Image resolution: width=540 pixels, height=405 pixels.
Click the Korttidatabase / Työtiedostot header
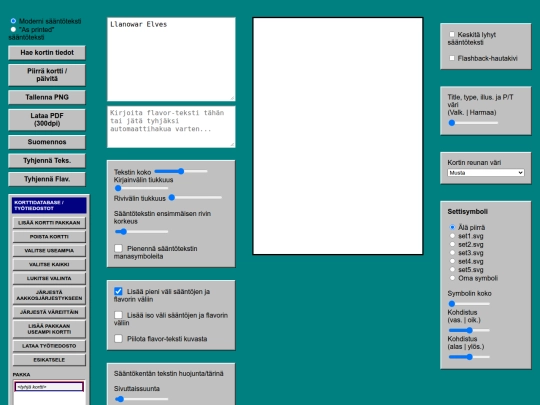coord(49,206)
